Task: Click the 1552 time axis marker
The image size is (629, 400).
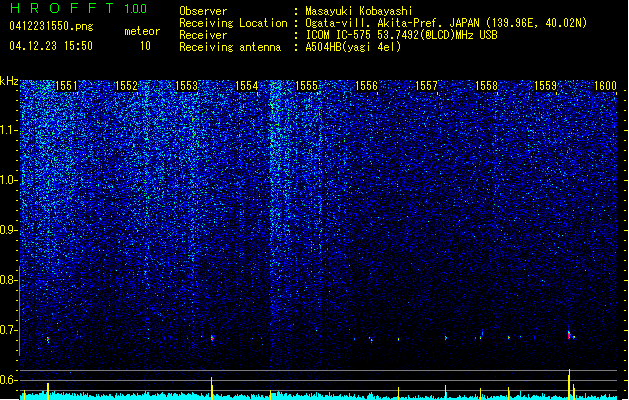Action: pyautogui.click(x=126, y=86)
